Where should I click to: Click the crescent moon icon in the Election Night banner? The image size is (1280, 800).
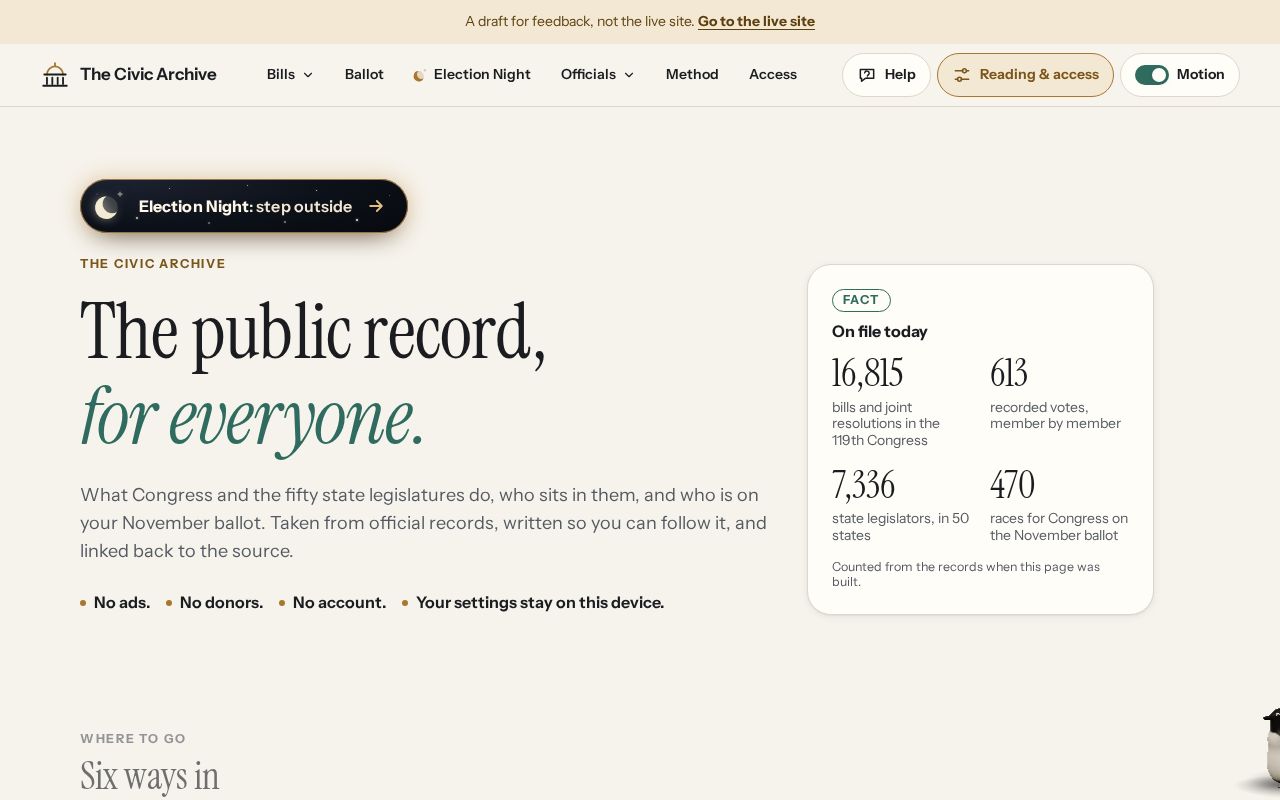pos(107,207)
